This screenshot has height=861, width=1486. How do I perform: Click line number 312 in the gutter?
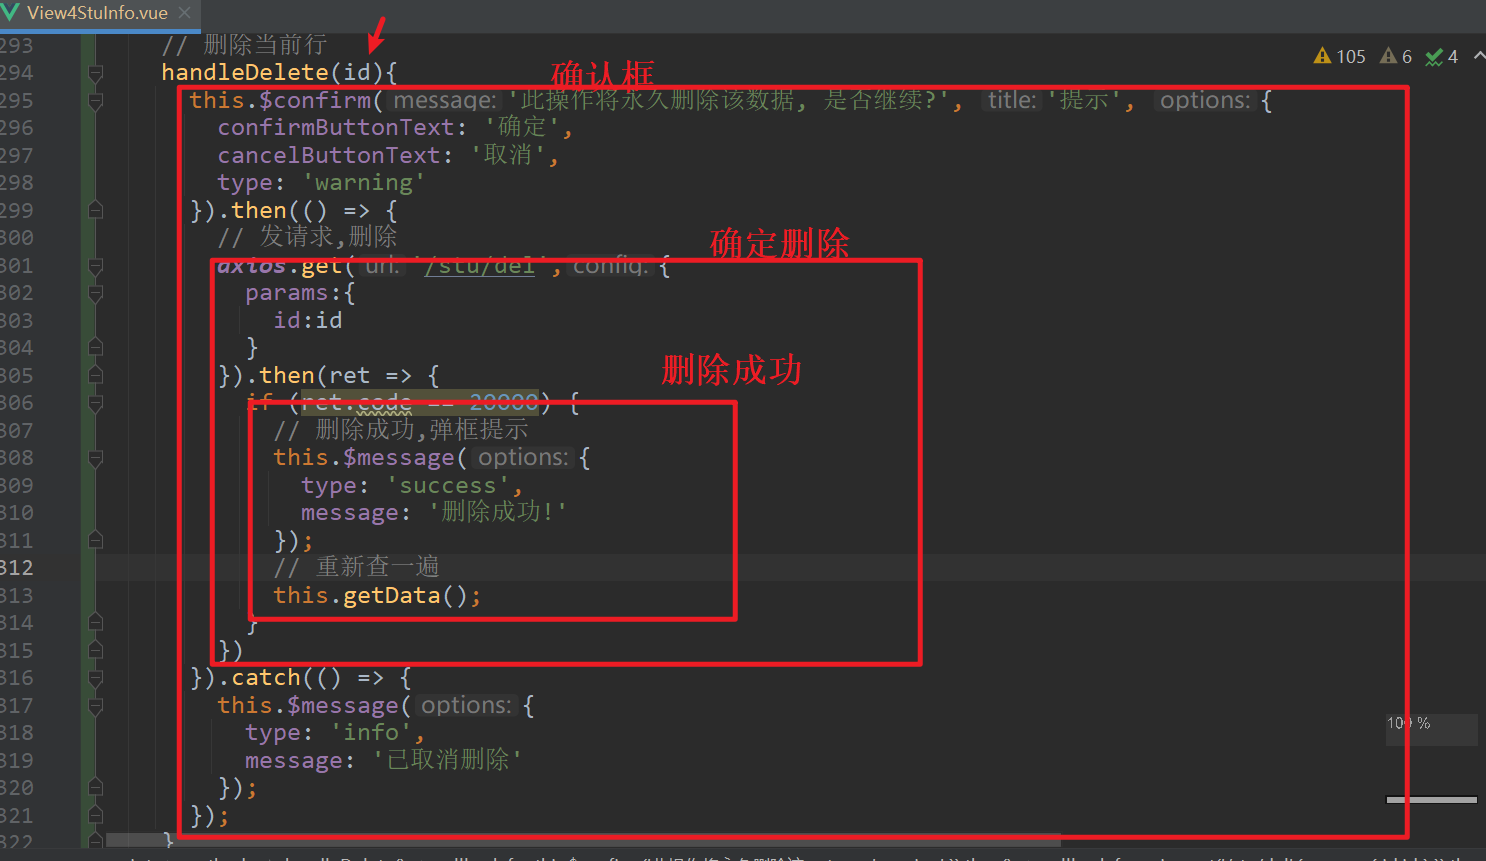tap(17, 568)
